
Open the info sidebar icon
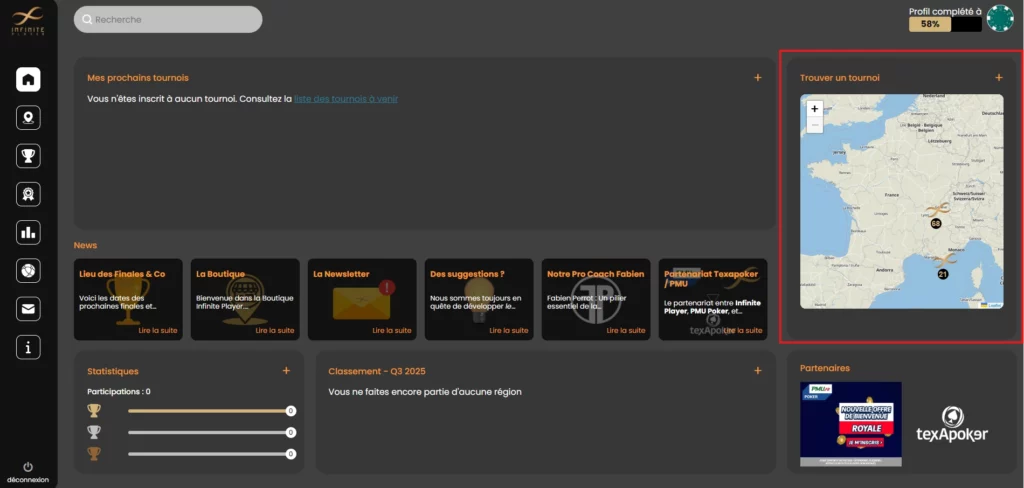coord(28,347)
